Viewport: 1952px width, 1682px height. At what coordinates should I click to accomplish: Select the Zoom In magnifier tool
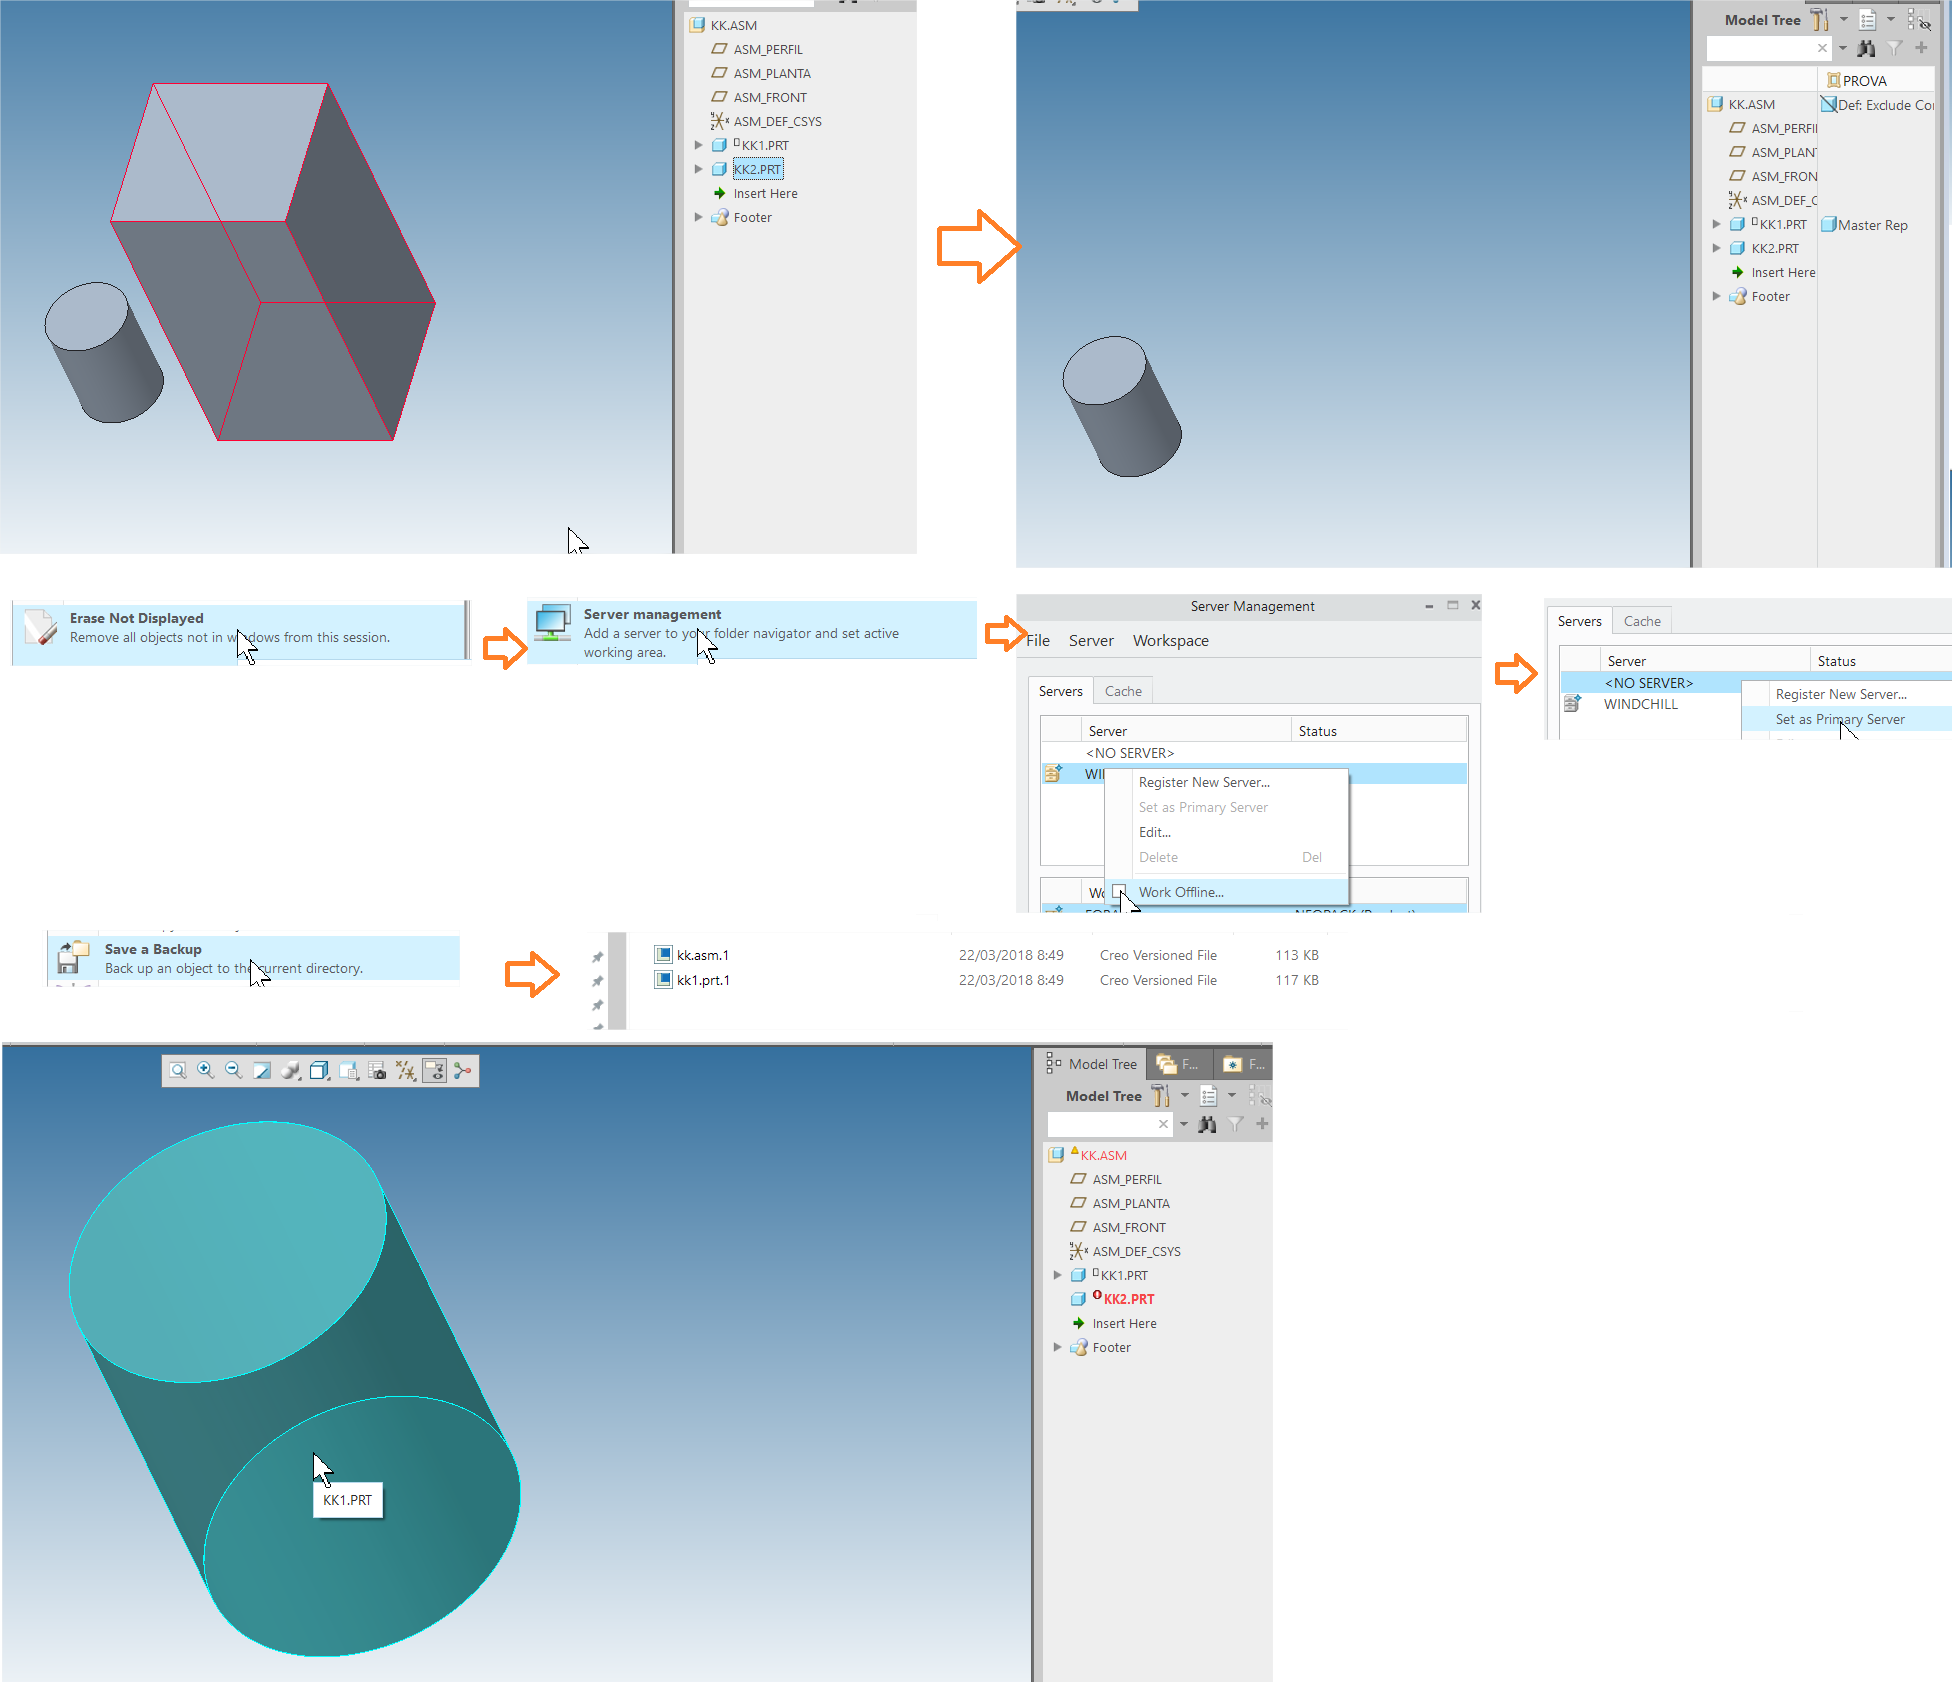[x=205, y=1070]
